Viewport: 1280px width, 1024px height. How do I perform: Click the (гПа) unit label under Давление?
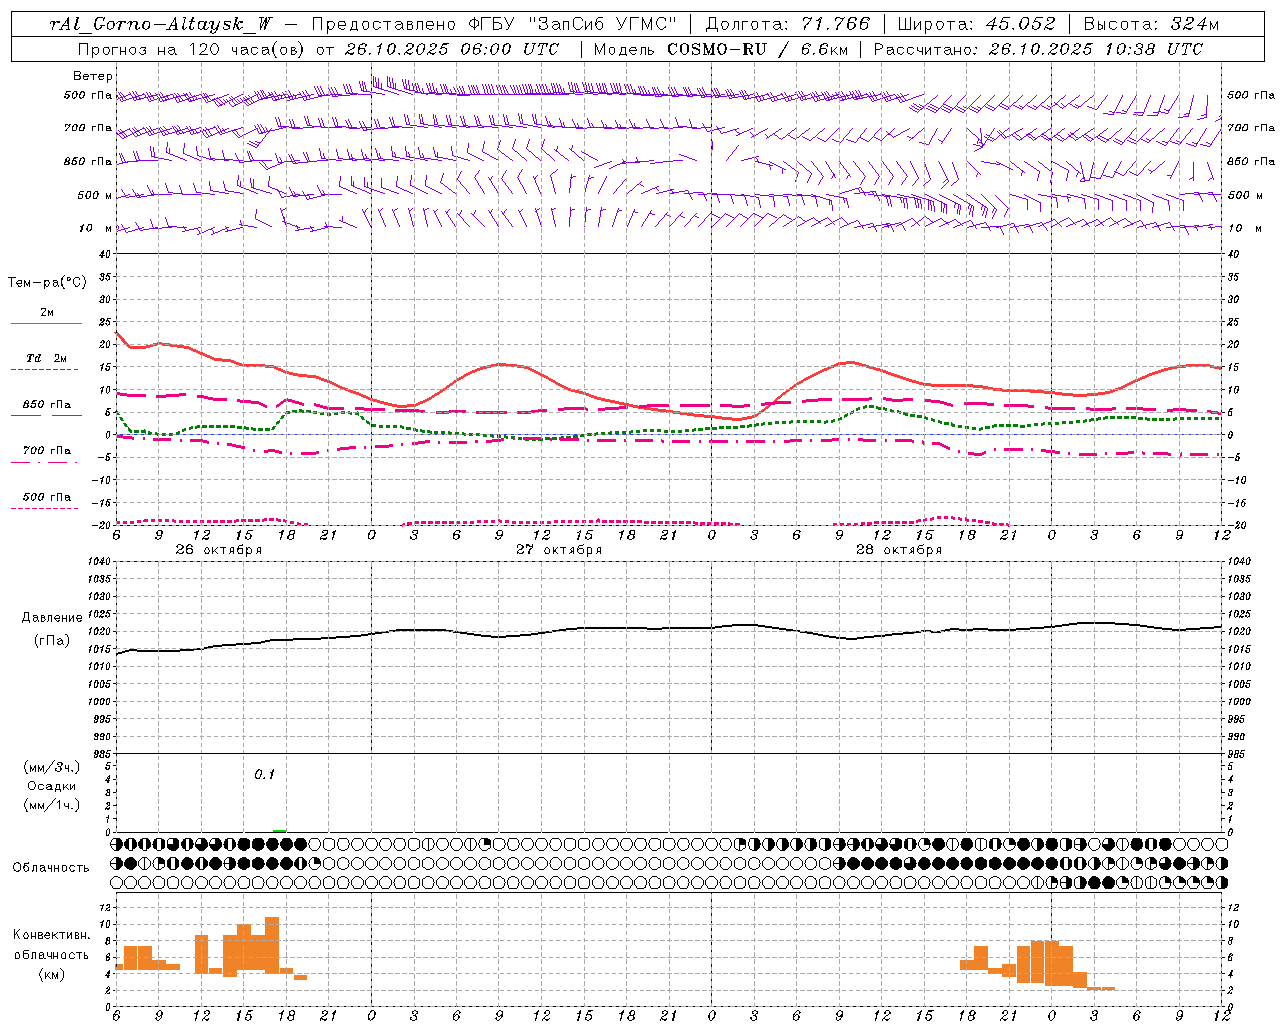(52, 641)
